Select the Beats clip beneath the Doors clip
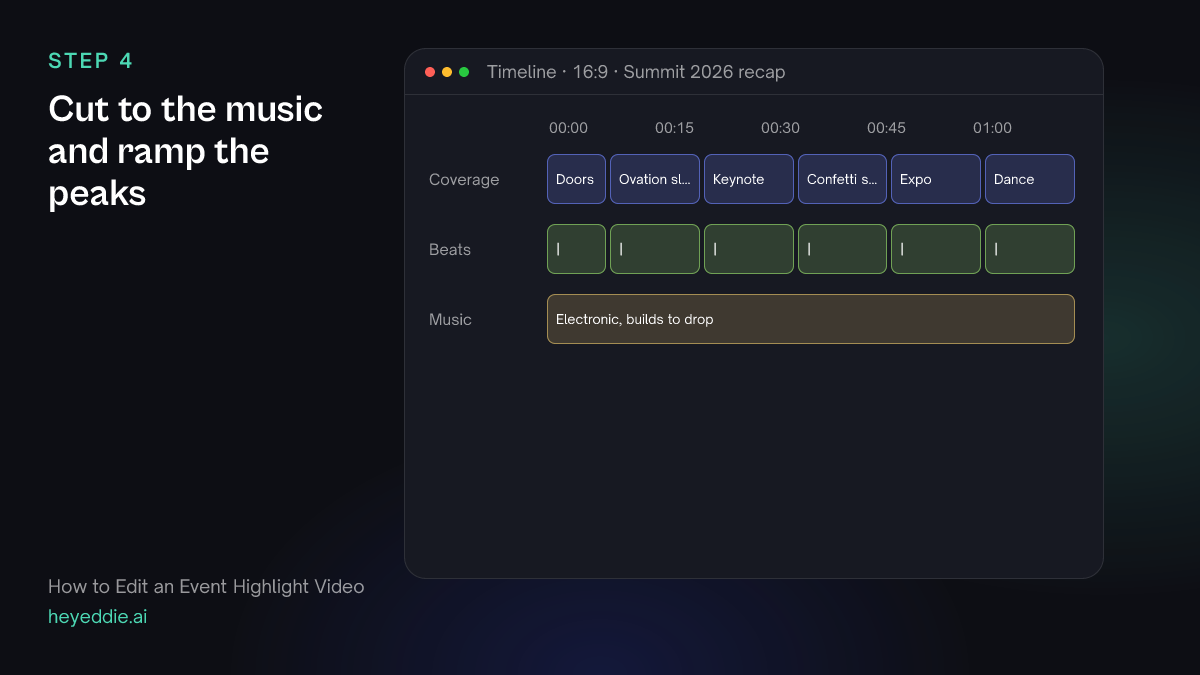 point(576,249)
